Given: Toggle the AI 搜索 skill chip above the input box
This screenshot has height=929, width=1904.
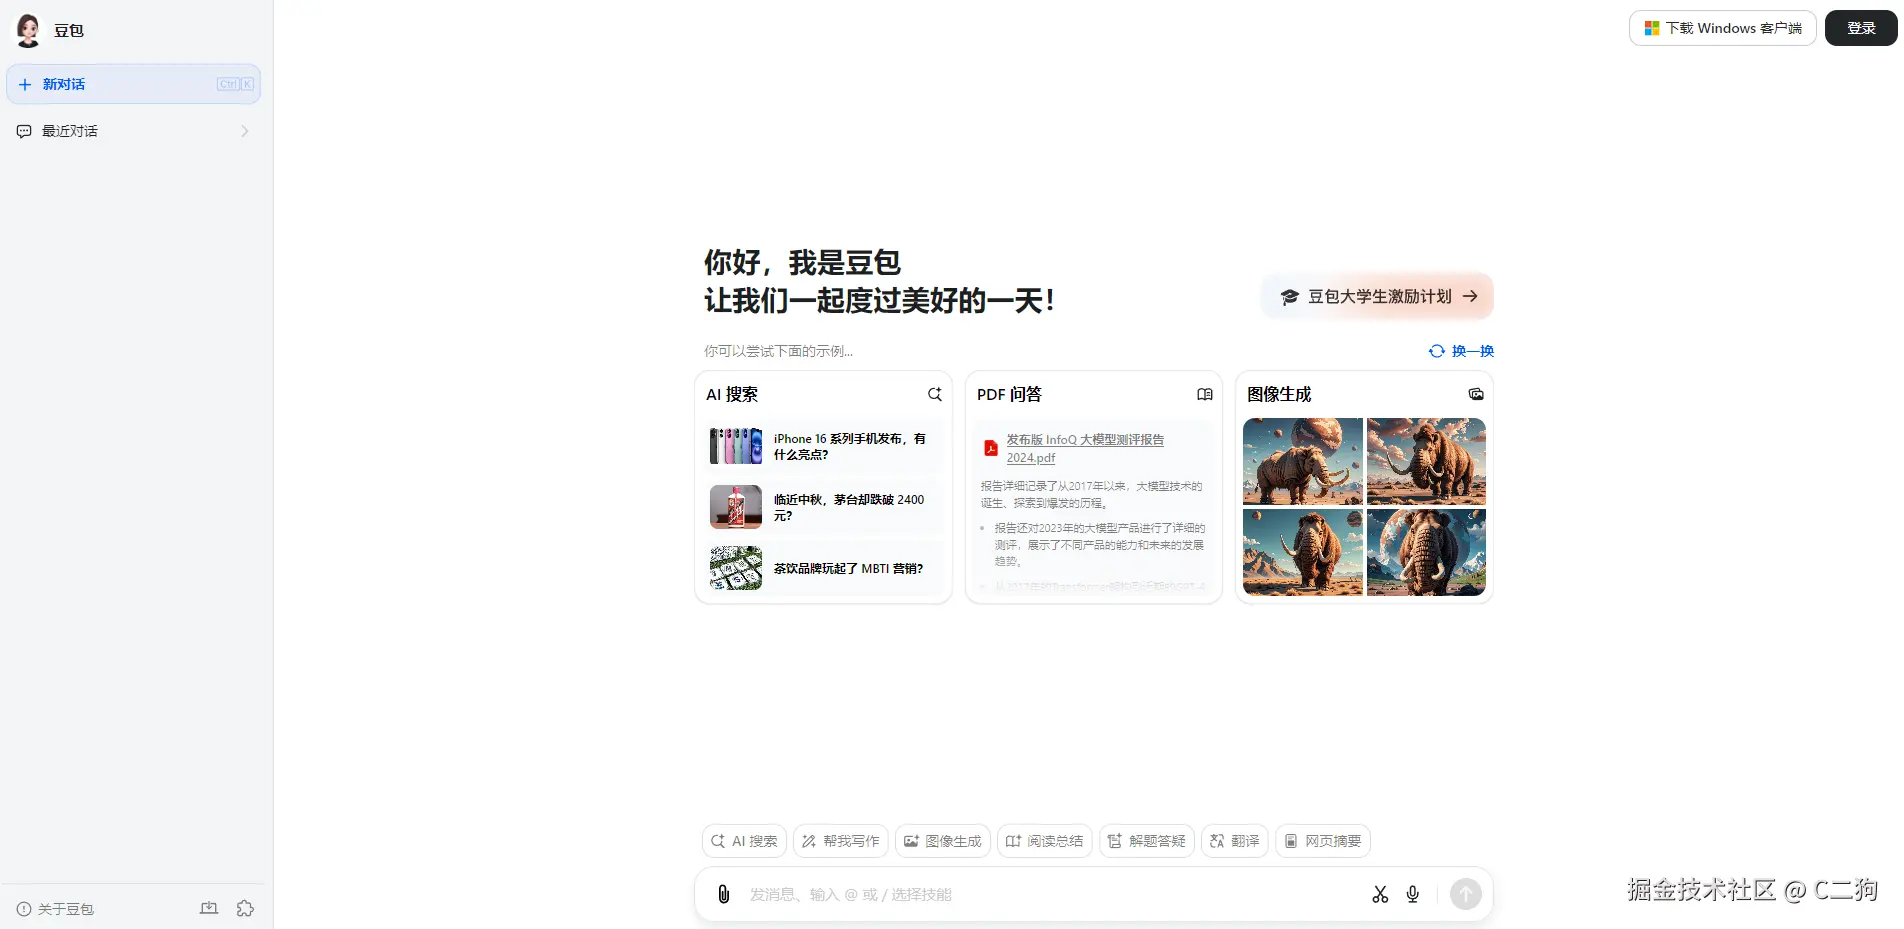Looking at the screenshot, I should [x=744, y=841].
